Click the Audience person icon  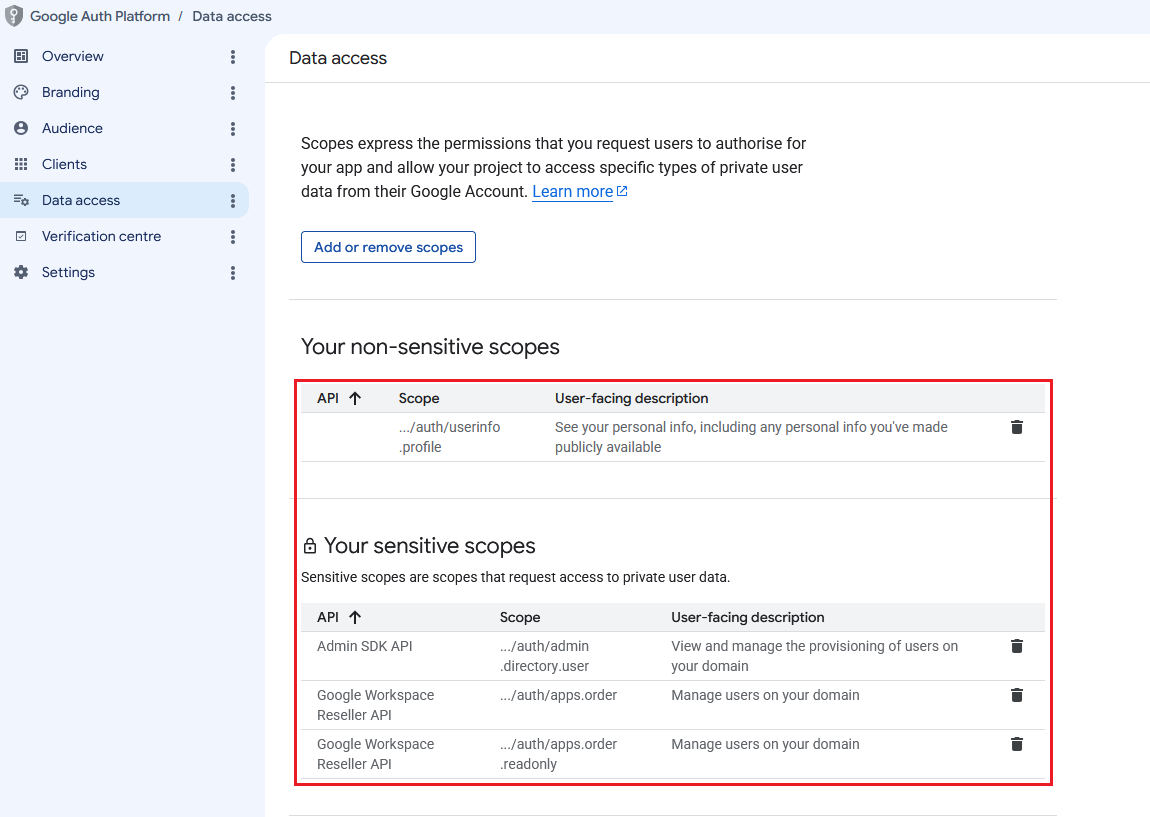21,128
